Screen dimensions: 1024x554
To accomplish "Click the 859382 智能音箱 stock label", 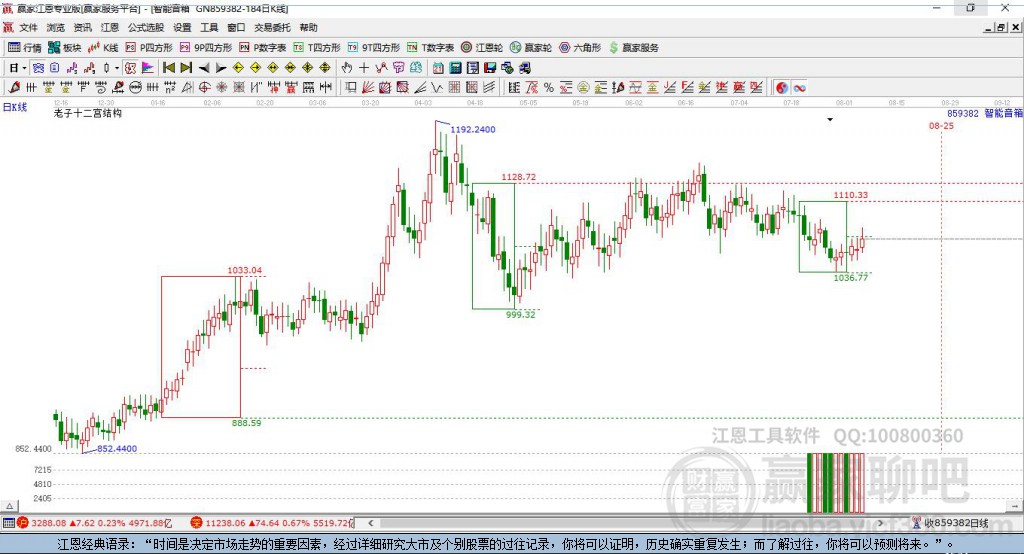I will pos(985,113).
